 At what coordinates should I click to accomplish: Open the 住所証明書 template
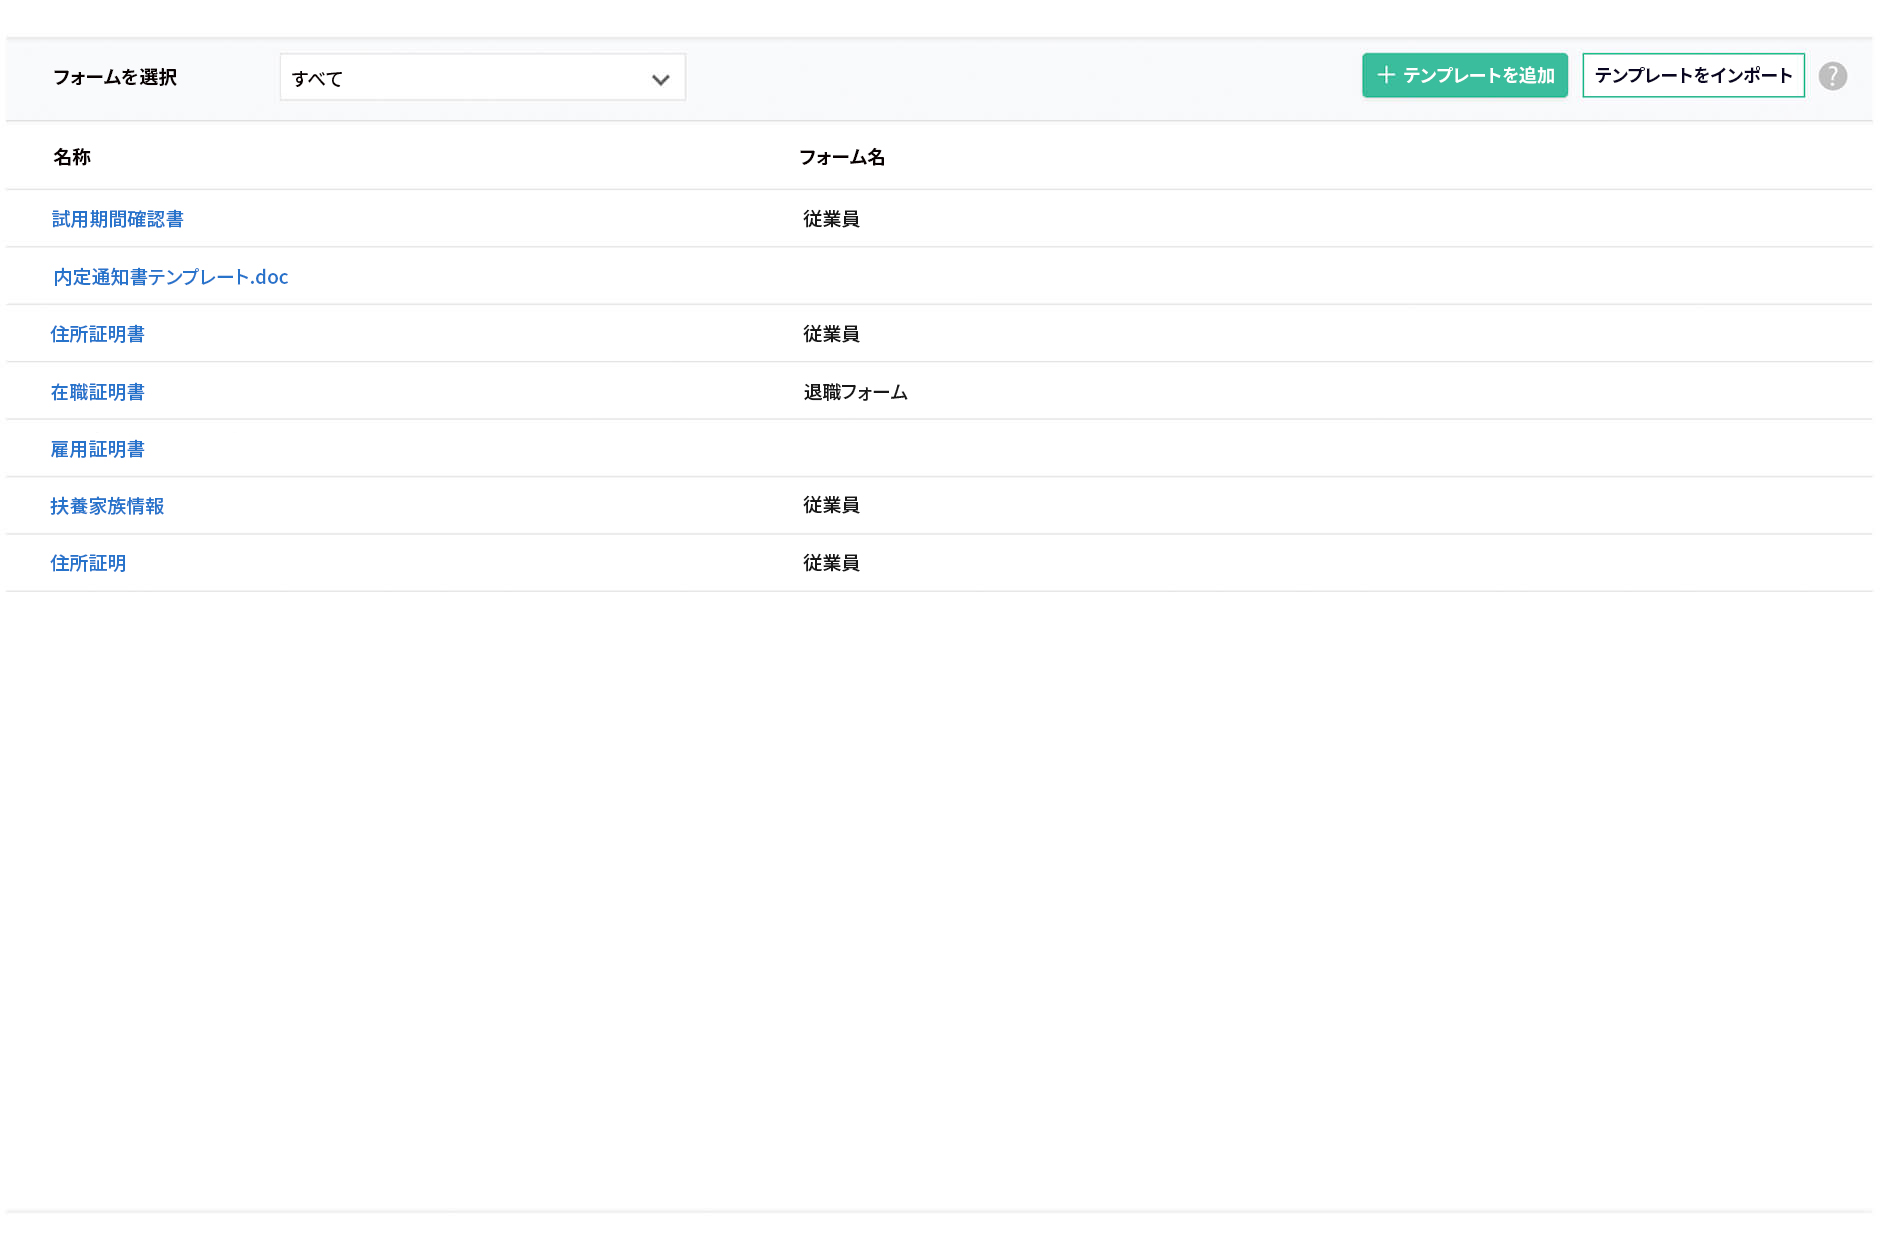97,334
